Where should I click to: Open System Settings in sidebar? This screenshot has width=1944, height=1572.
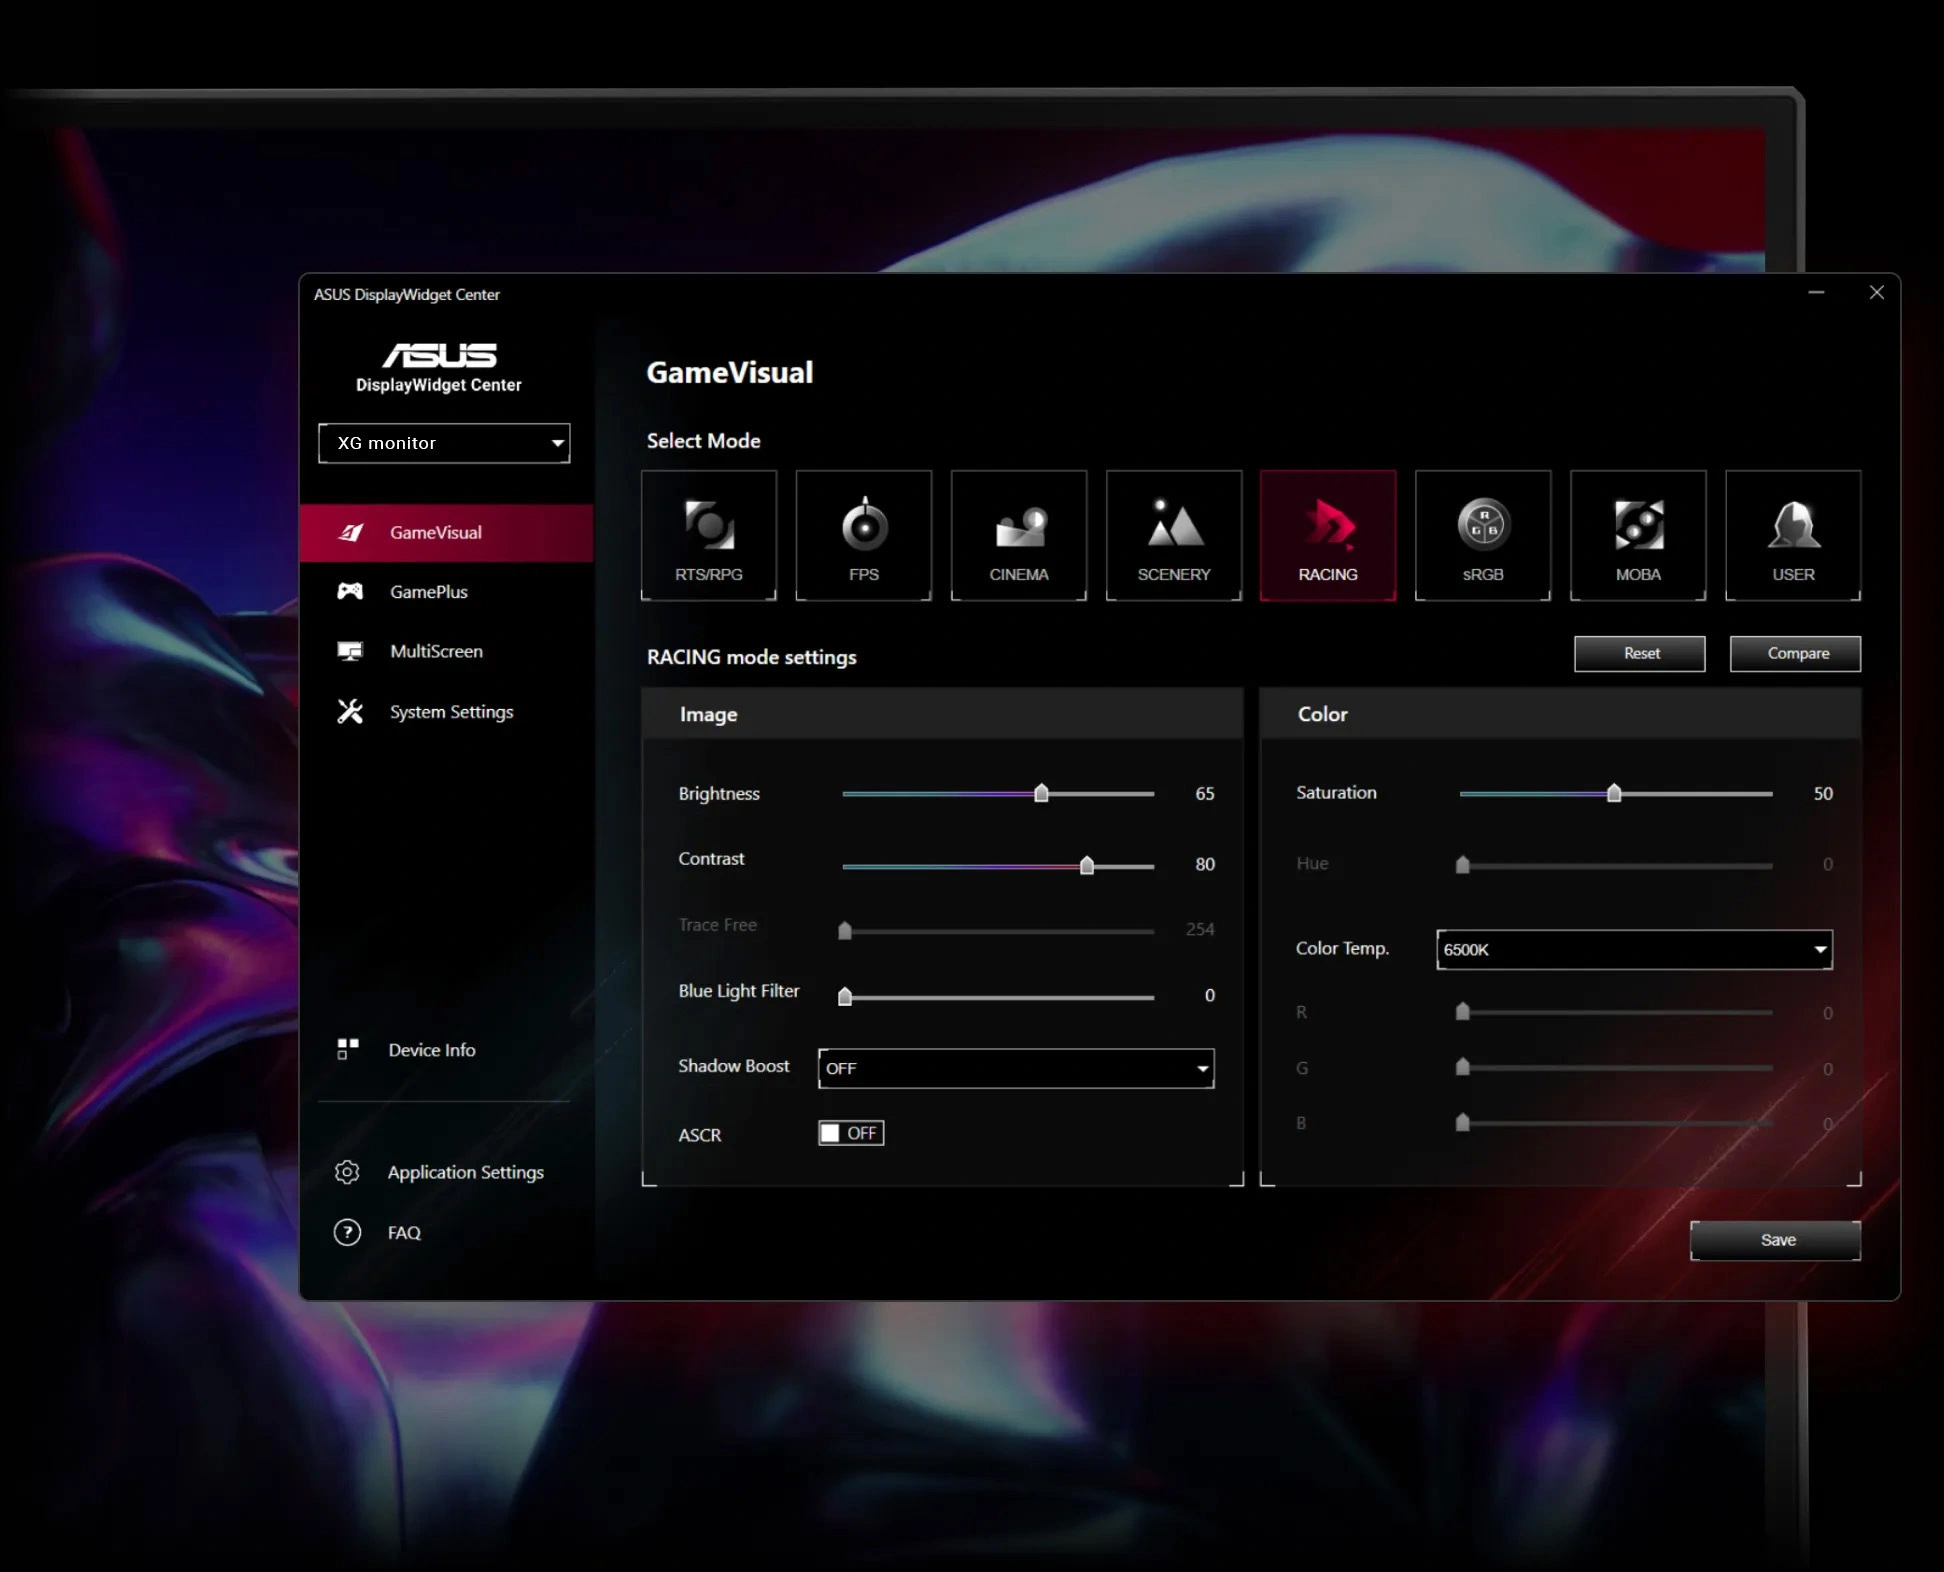click(x=450, y=712)
